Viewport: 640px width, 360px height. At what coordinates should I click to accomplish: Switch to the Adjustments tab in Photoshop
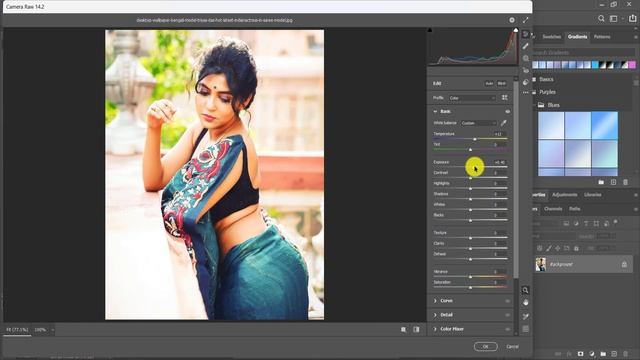click(x=564, y=195)
